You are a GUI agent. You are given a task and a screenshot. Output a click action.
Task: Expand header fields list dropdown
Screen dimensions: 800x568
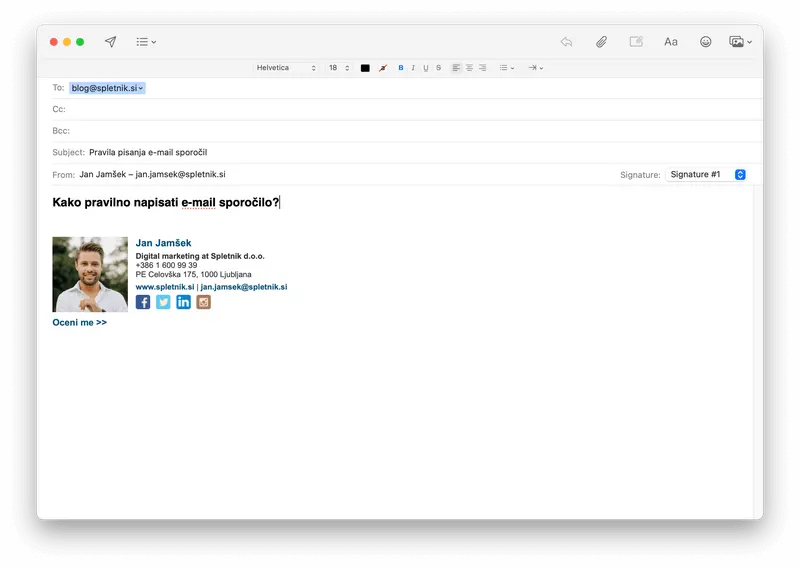[146, 42]
